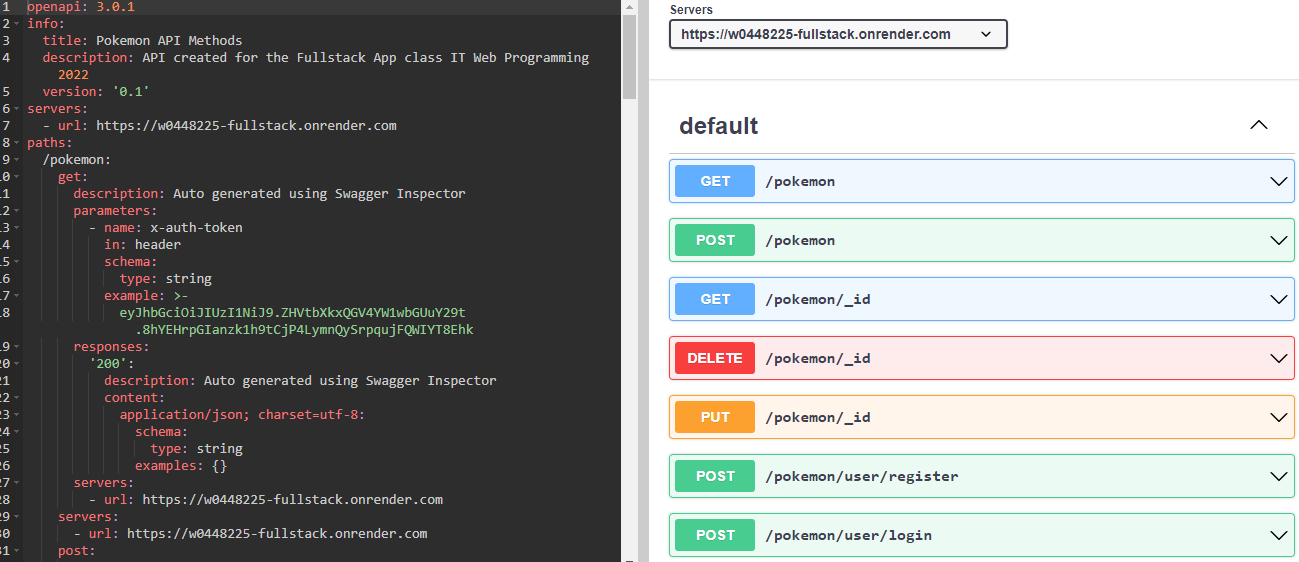This screenshot has width=1299, height=562.
Task: Expand DELETE /pokemon/_id operation chevron
Action: click(1278, 359)
